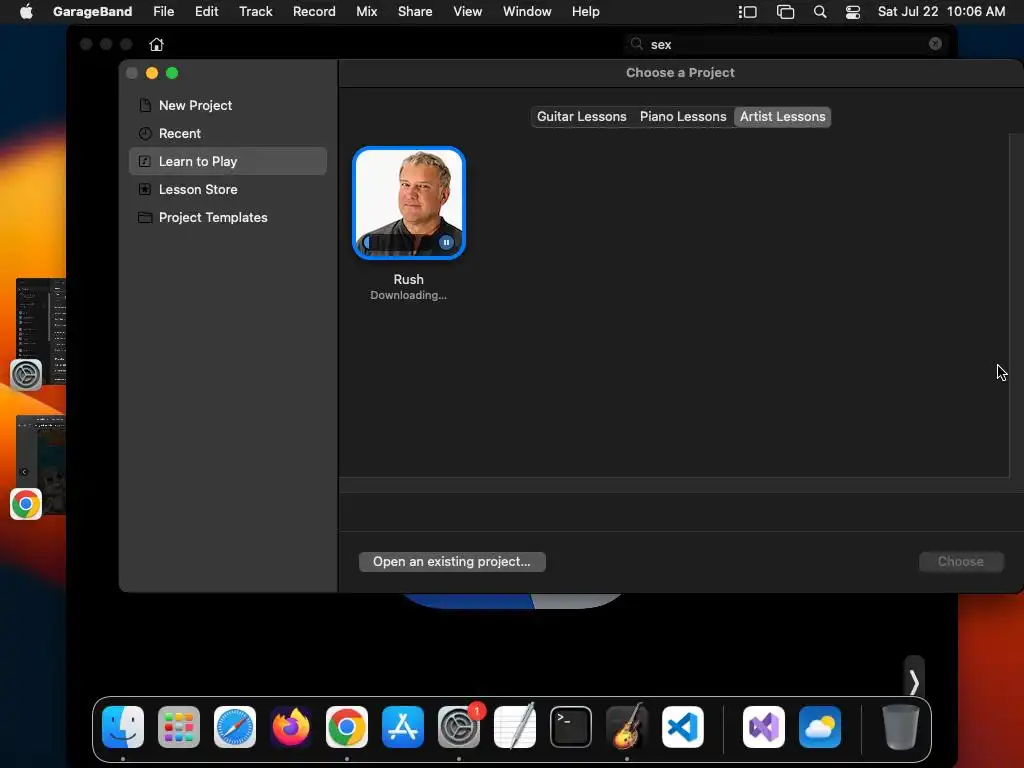Open Finder from the Dock
The width and height of the screenshot is (1024, 768).
tap(123, 727)
